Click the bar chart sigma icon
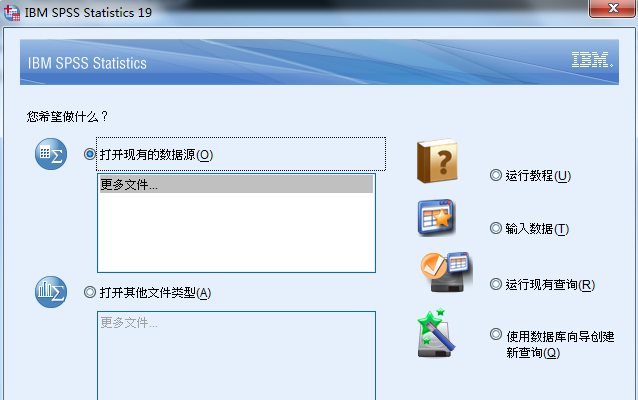This screenshot has width=638, height=400. [51, 292]
